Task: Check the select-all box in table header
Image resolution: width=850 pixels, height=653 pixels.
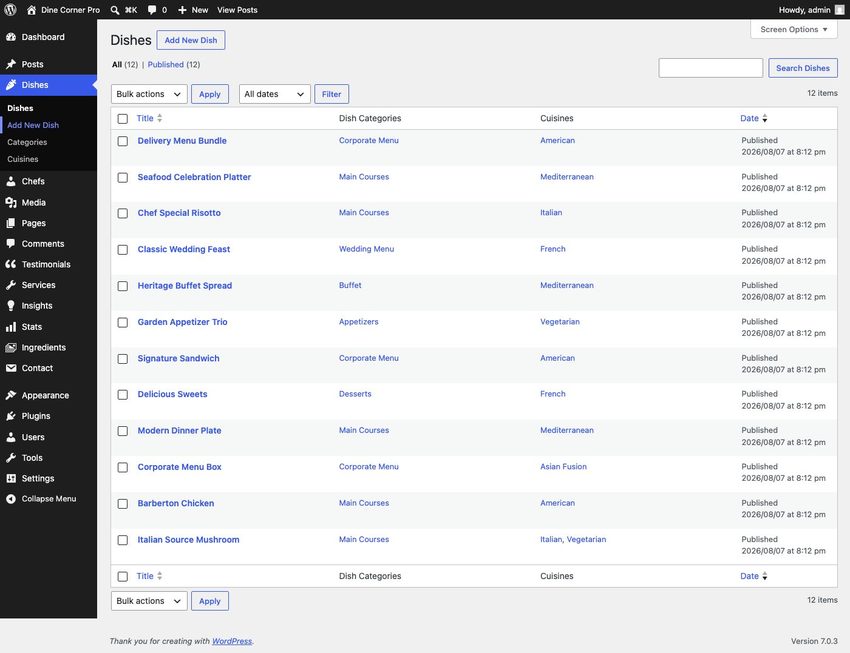Action: point(123,119)
